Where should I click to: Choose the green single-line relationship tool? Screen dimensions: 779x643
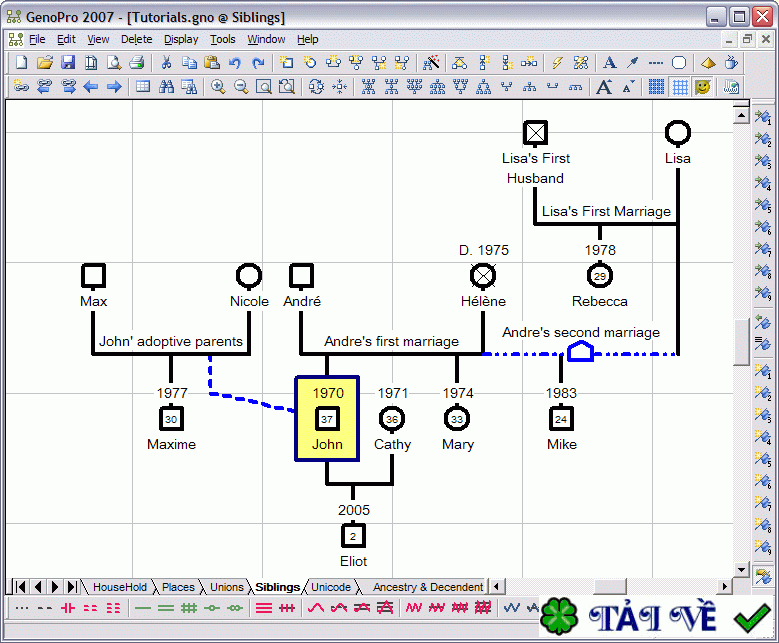point(143,608)
